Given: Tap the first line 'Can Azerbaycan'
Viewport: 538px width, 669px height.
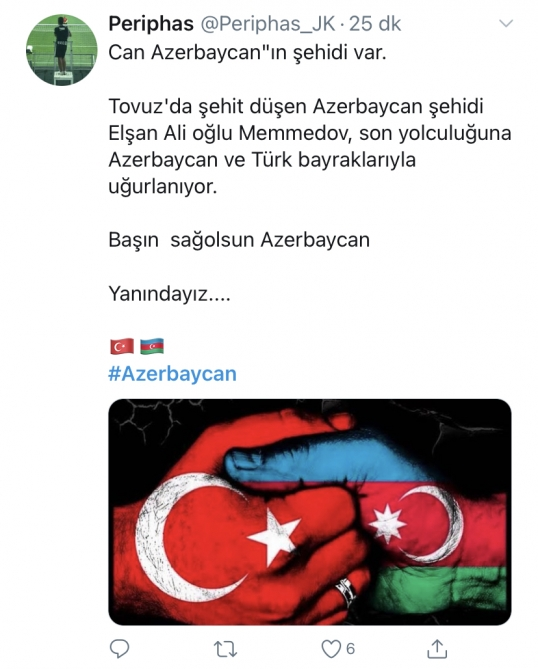Looking at the screenshot, I should tap(247, 53).
